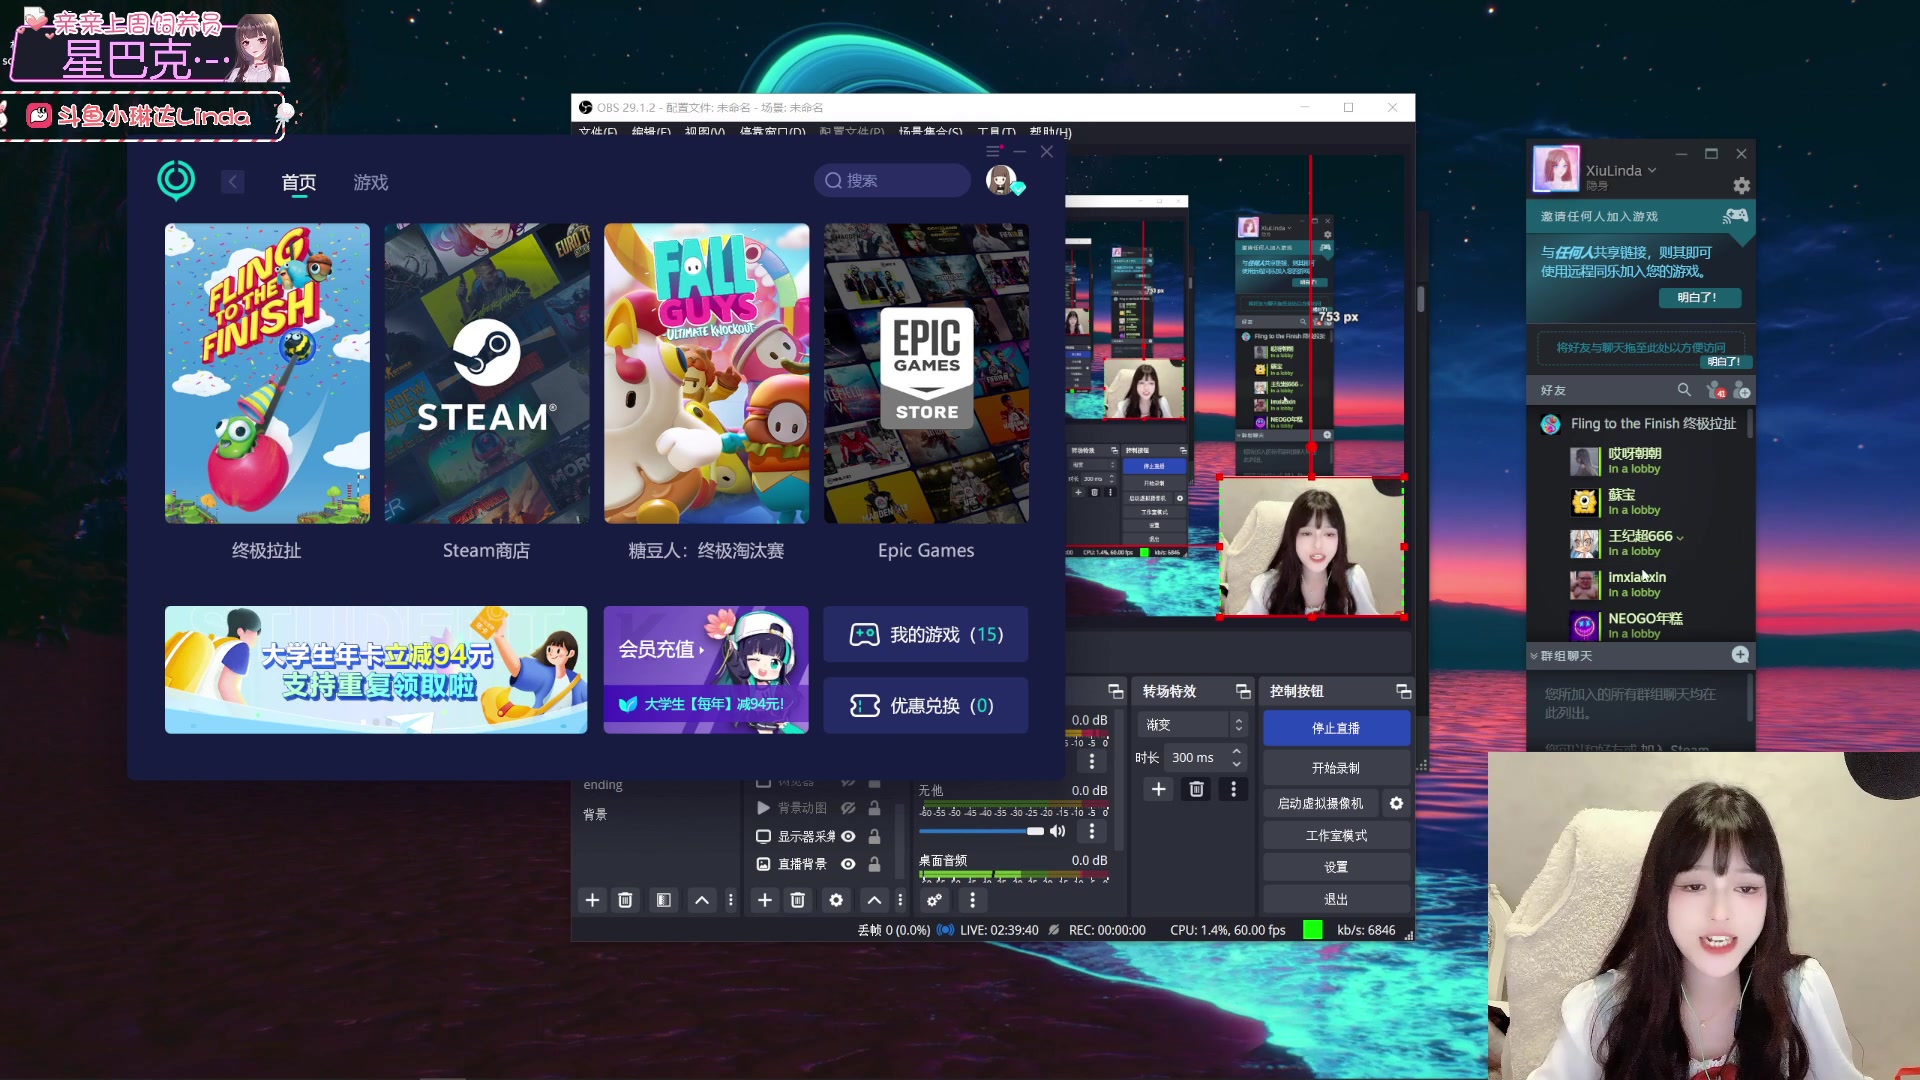
Task: Unlock the 直播背景 source lock
Action: pos(874,864)
